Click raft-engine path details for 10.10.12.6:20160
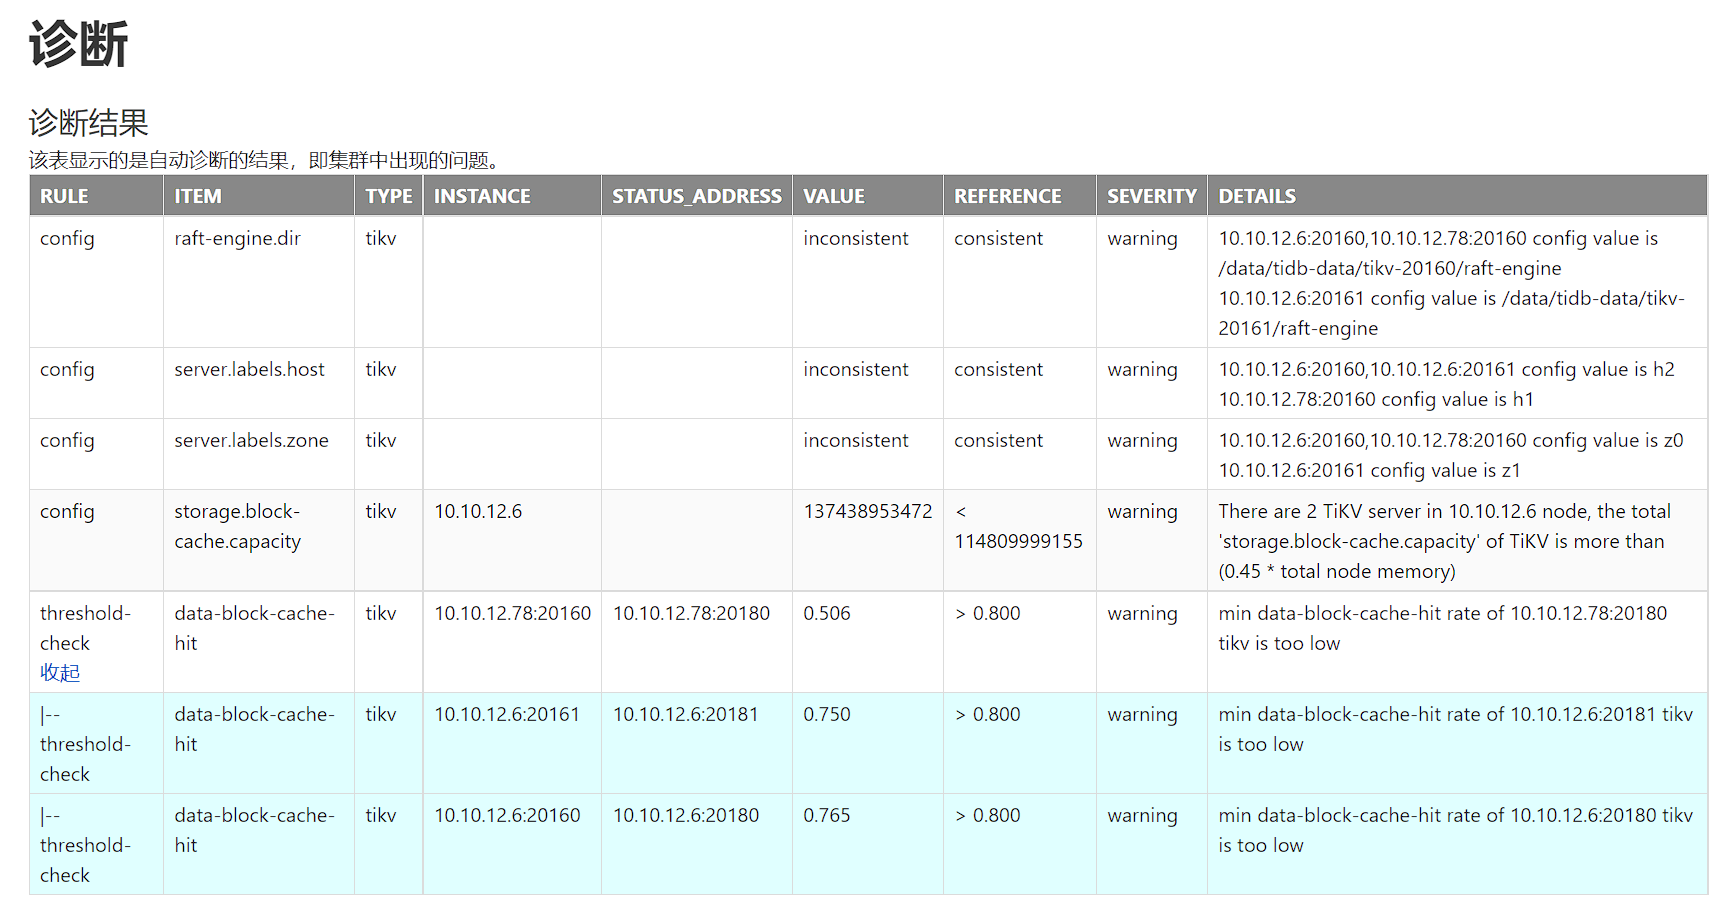The image size is (1731, 905). click(x=1438, y=254)
